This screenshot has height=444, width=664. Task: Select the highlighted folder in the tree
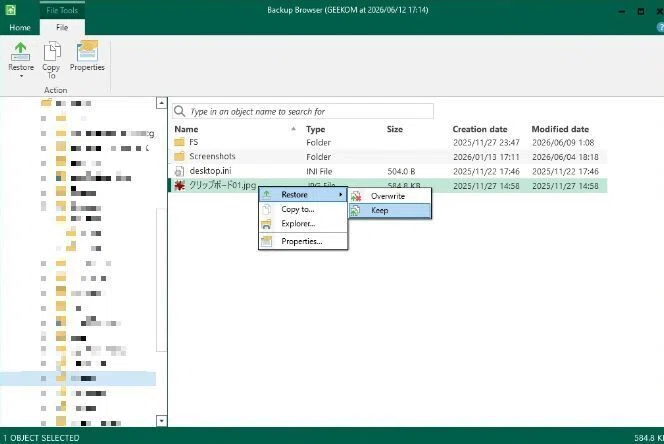78,378
